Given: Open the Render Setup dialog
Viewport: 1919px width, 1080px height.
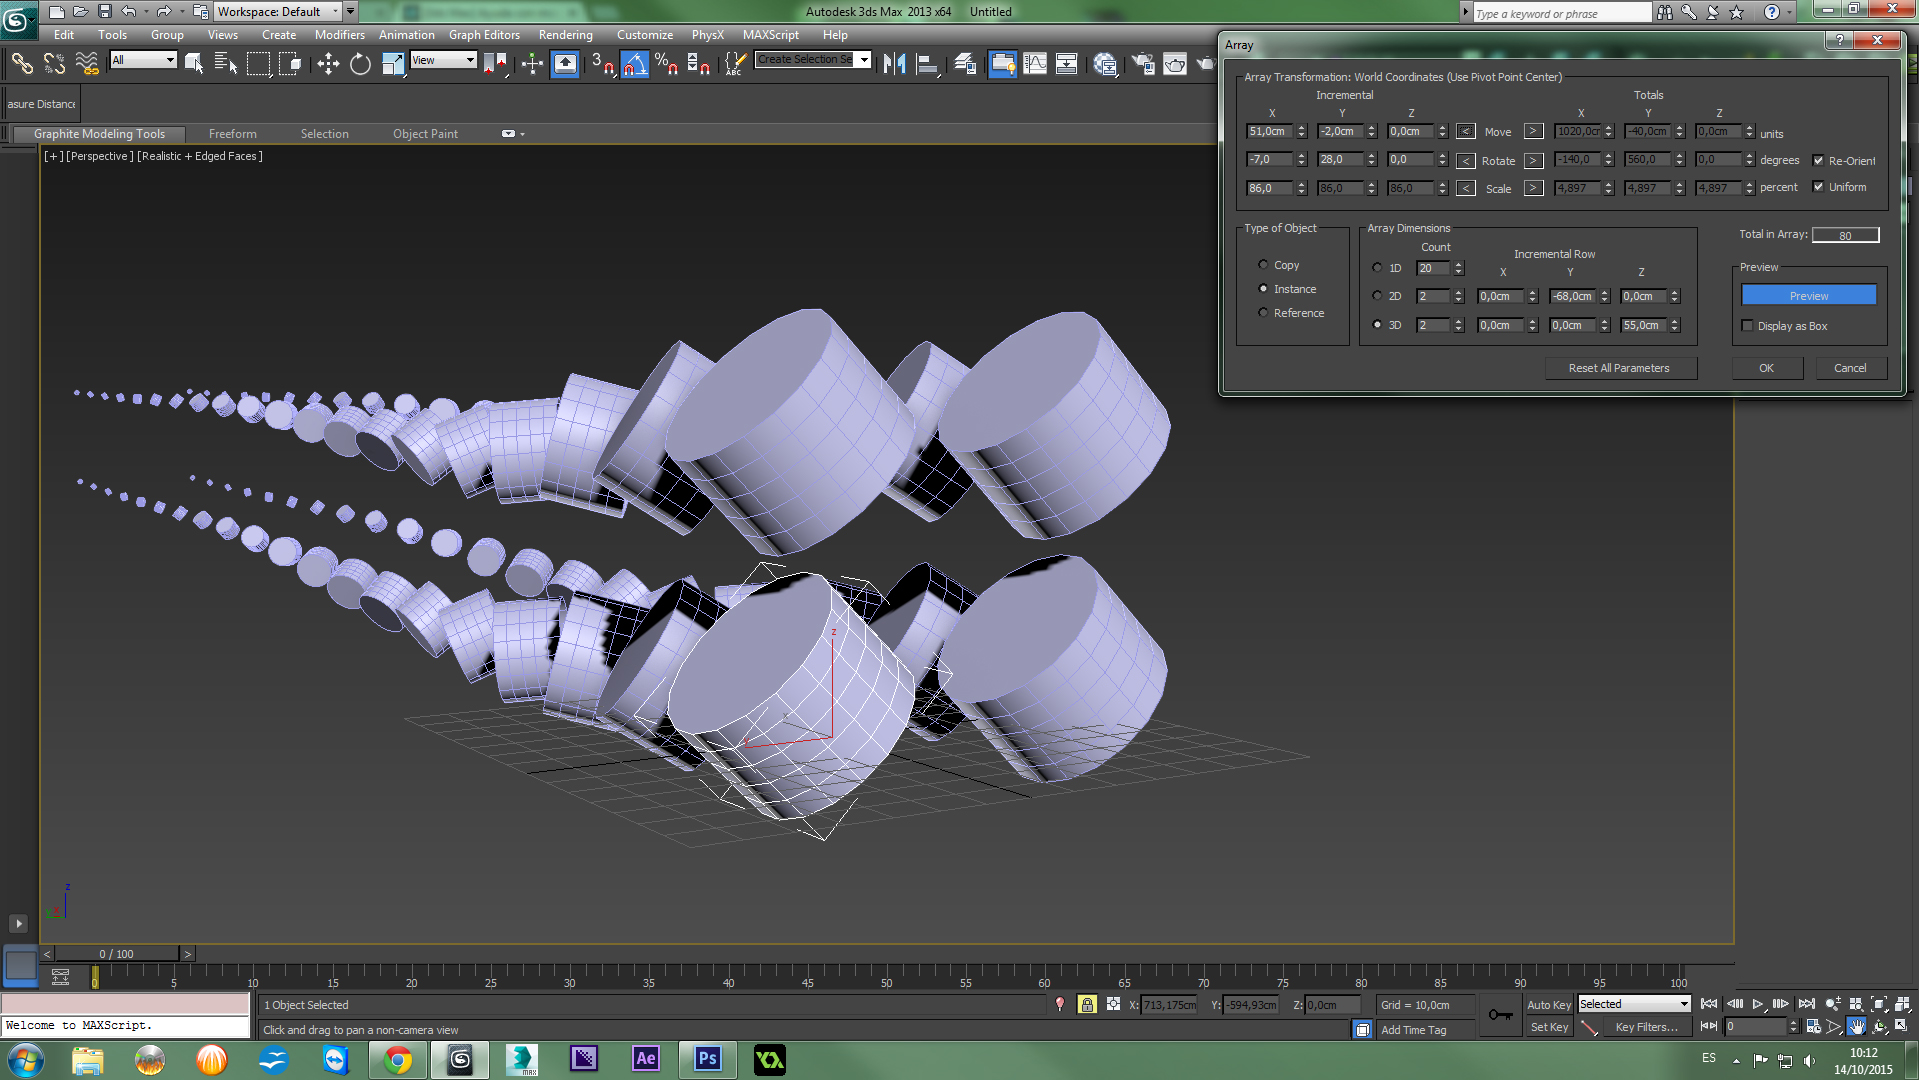Looking at the screenshot, I should (x=1143, y=64).
